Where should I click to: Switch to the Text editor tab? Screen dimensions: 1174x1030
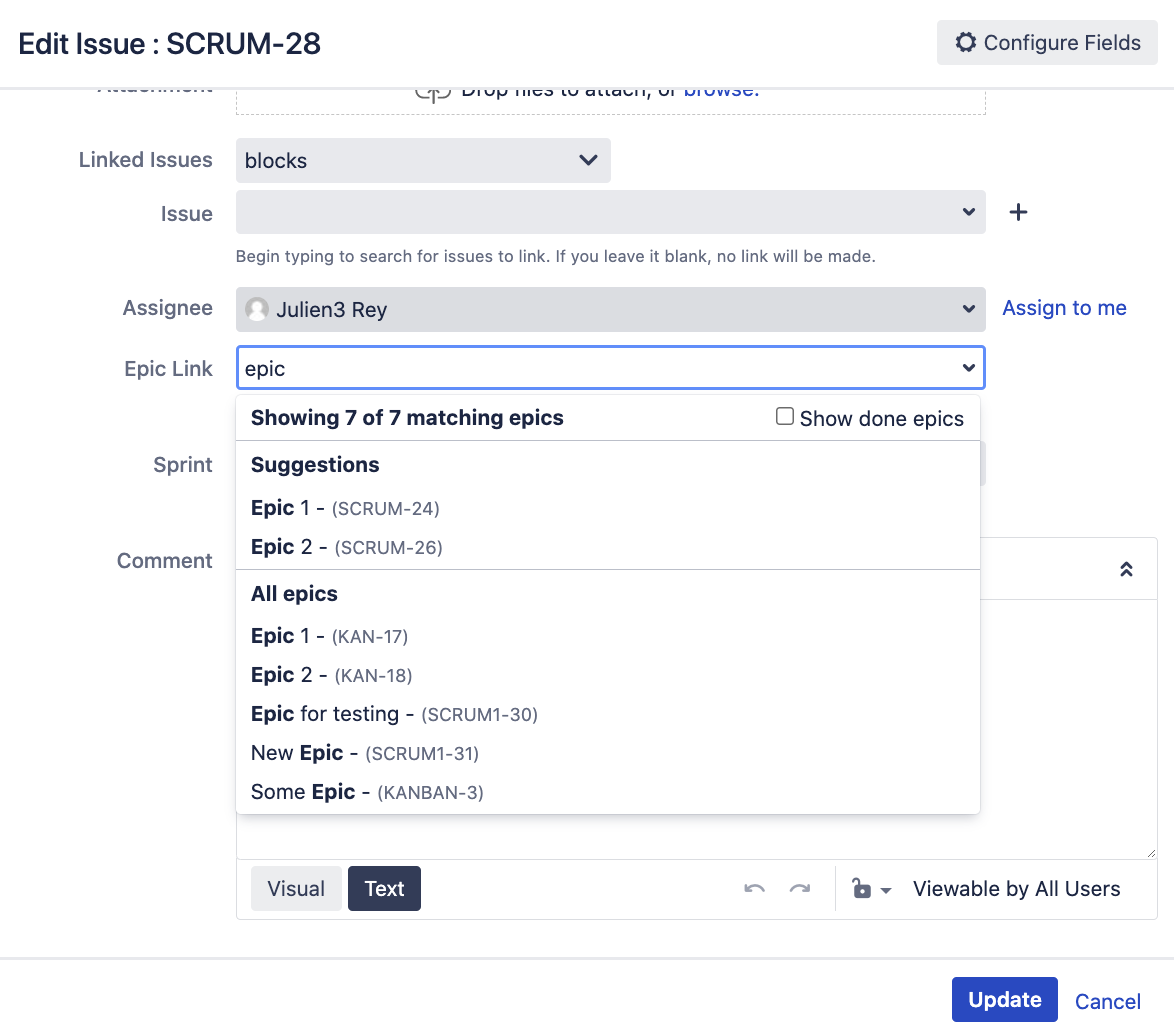(x=384, y=888)
